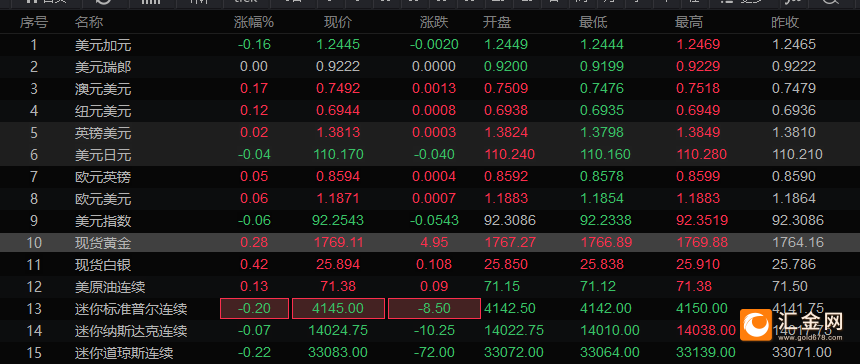Open the 美元指数 row

click(430, 221)
